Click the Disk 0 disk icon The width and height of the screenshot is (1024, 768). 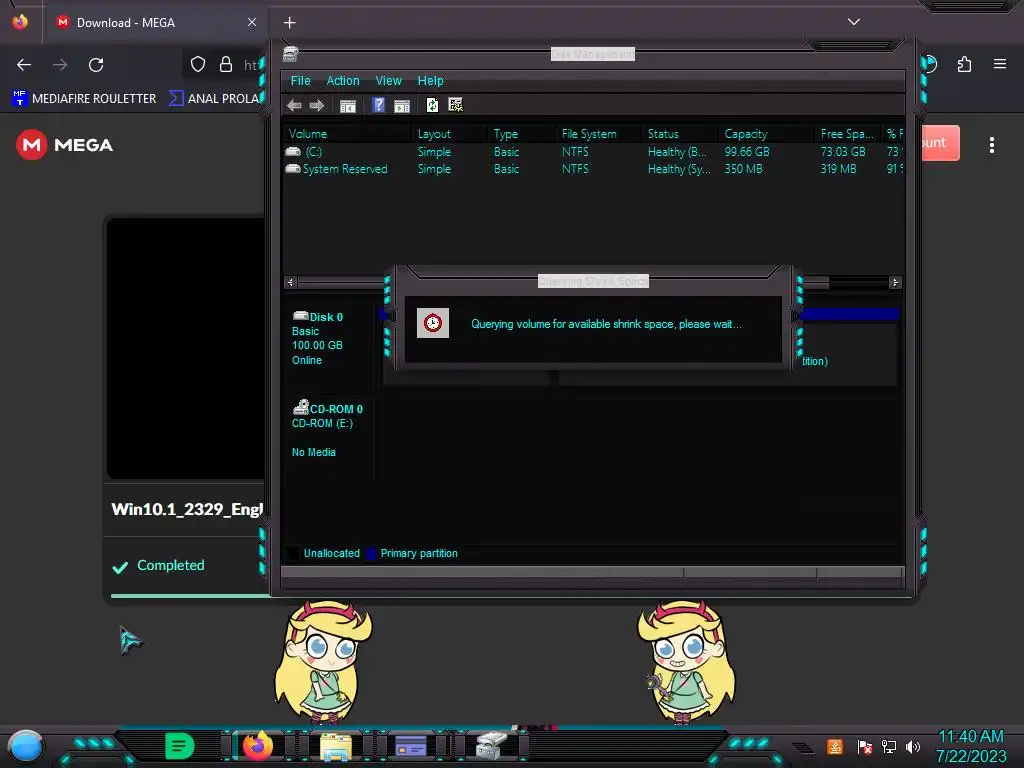(x=300, y=316)
